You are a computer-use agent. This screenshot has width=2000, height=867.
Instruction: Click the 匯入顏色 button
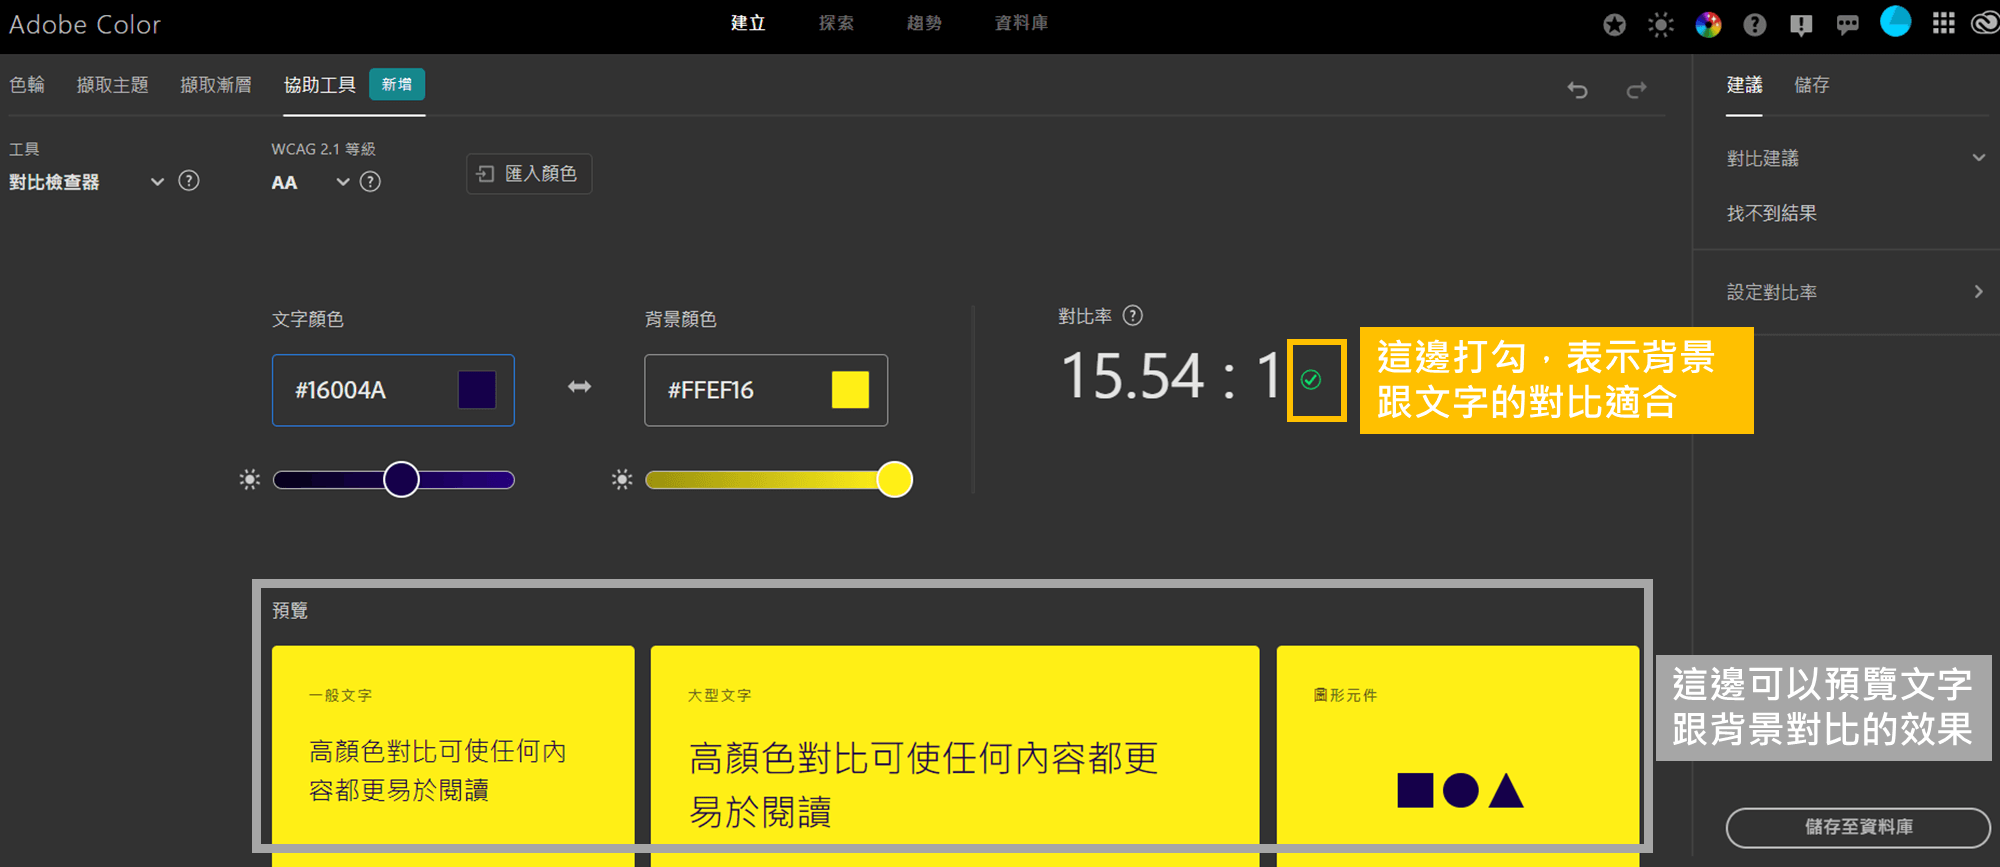point(529,174)
